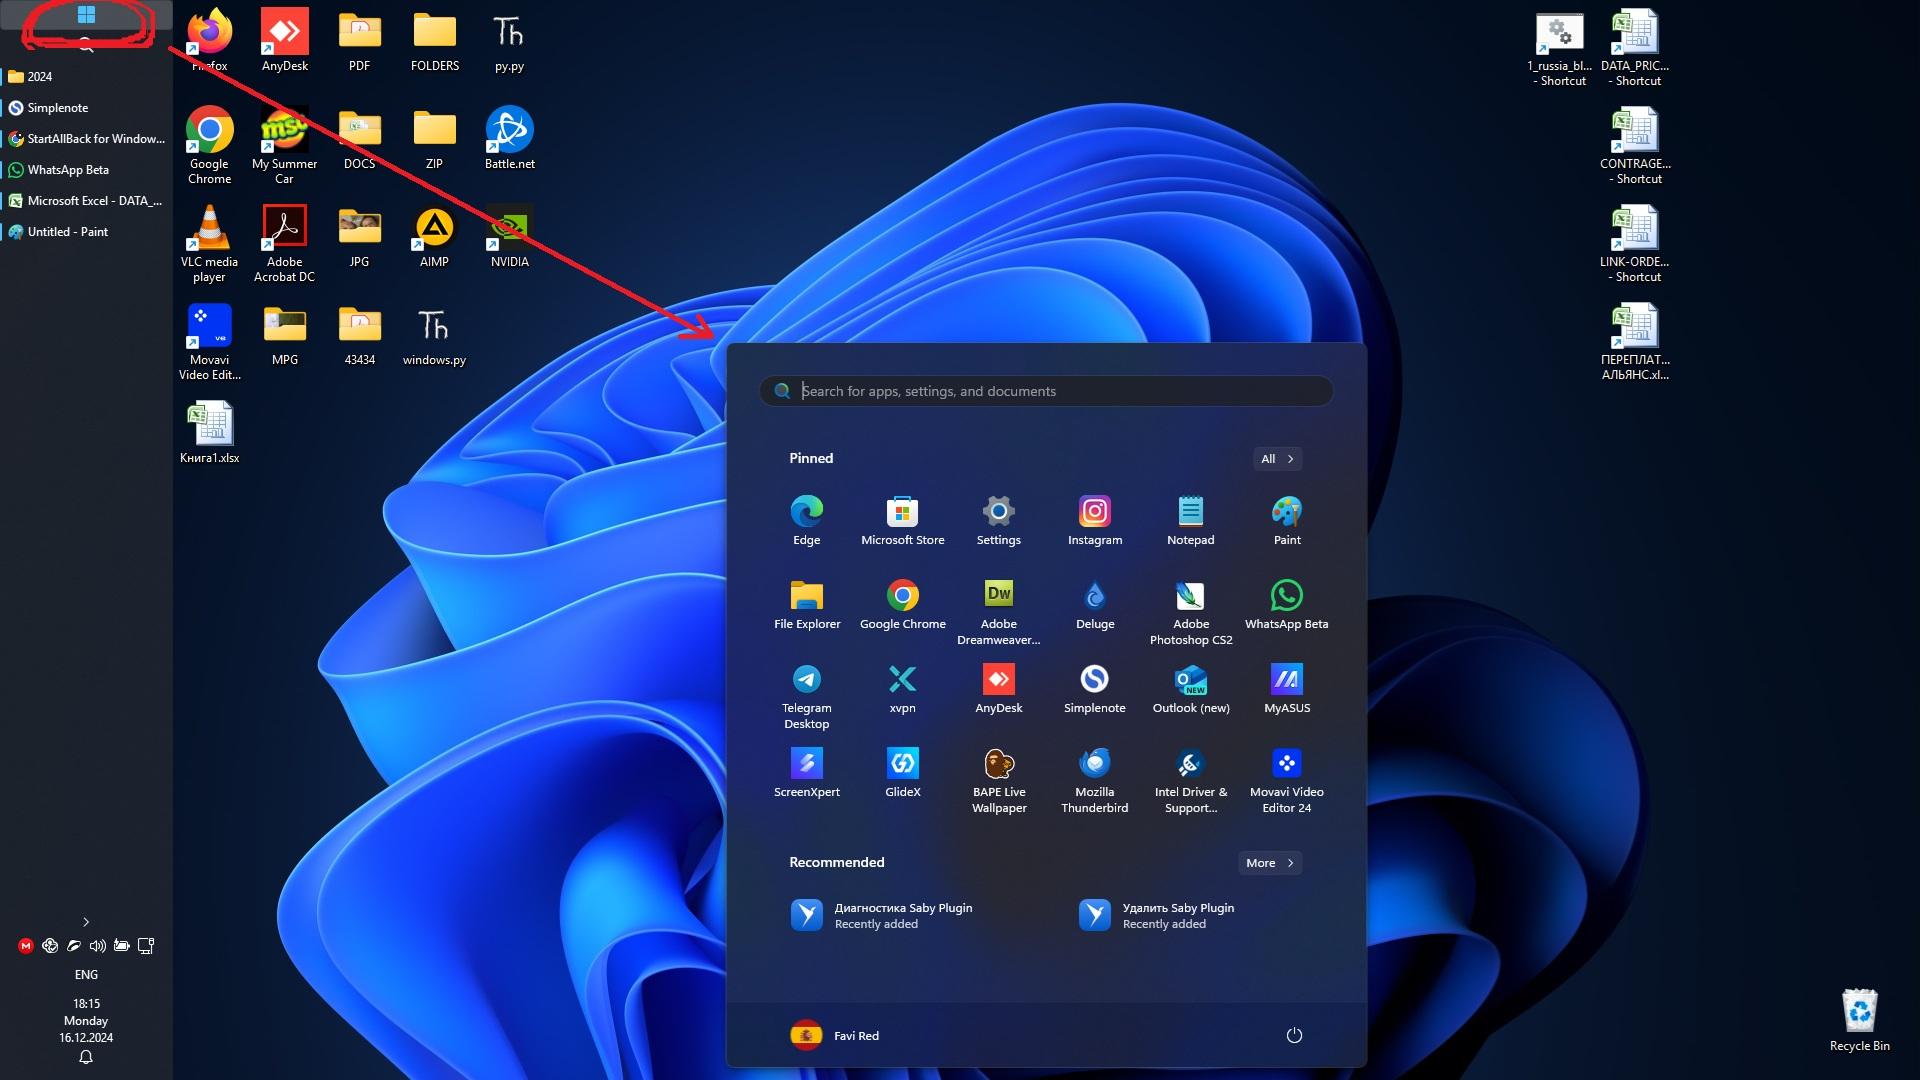The image size is (1920, 1080).
Task: Open the volume icon in system tray
Action: 97,945
